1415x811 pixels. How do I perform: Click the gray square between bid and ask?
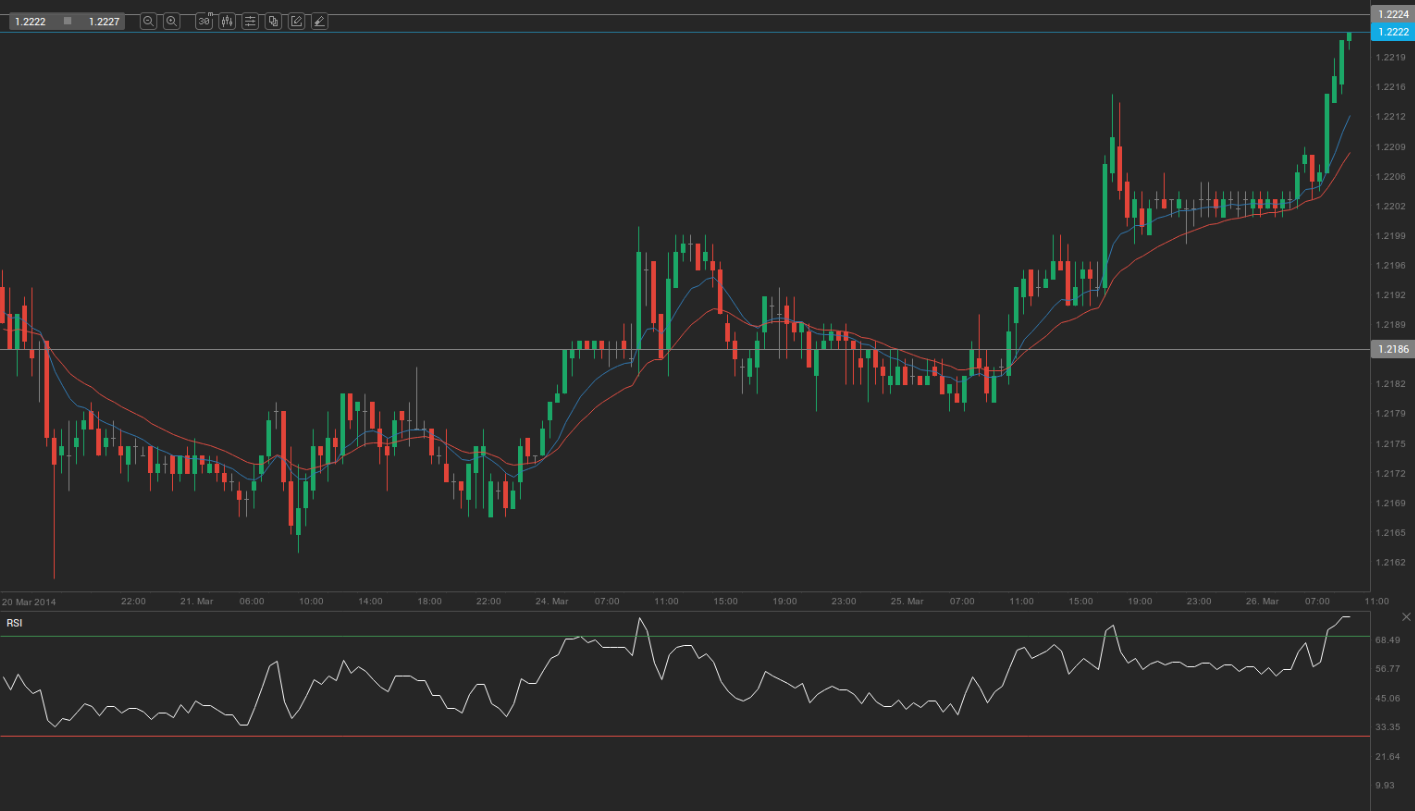67,21
